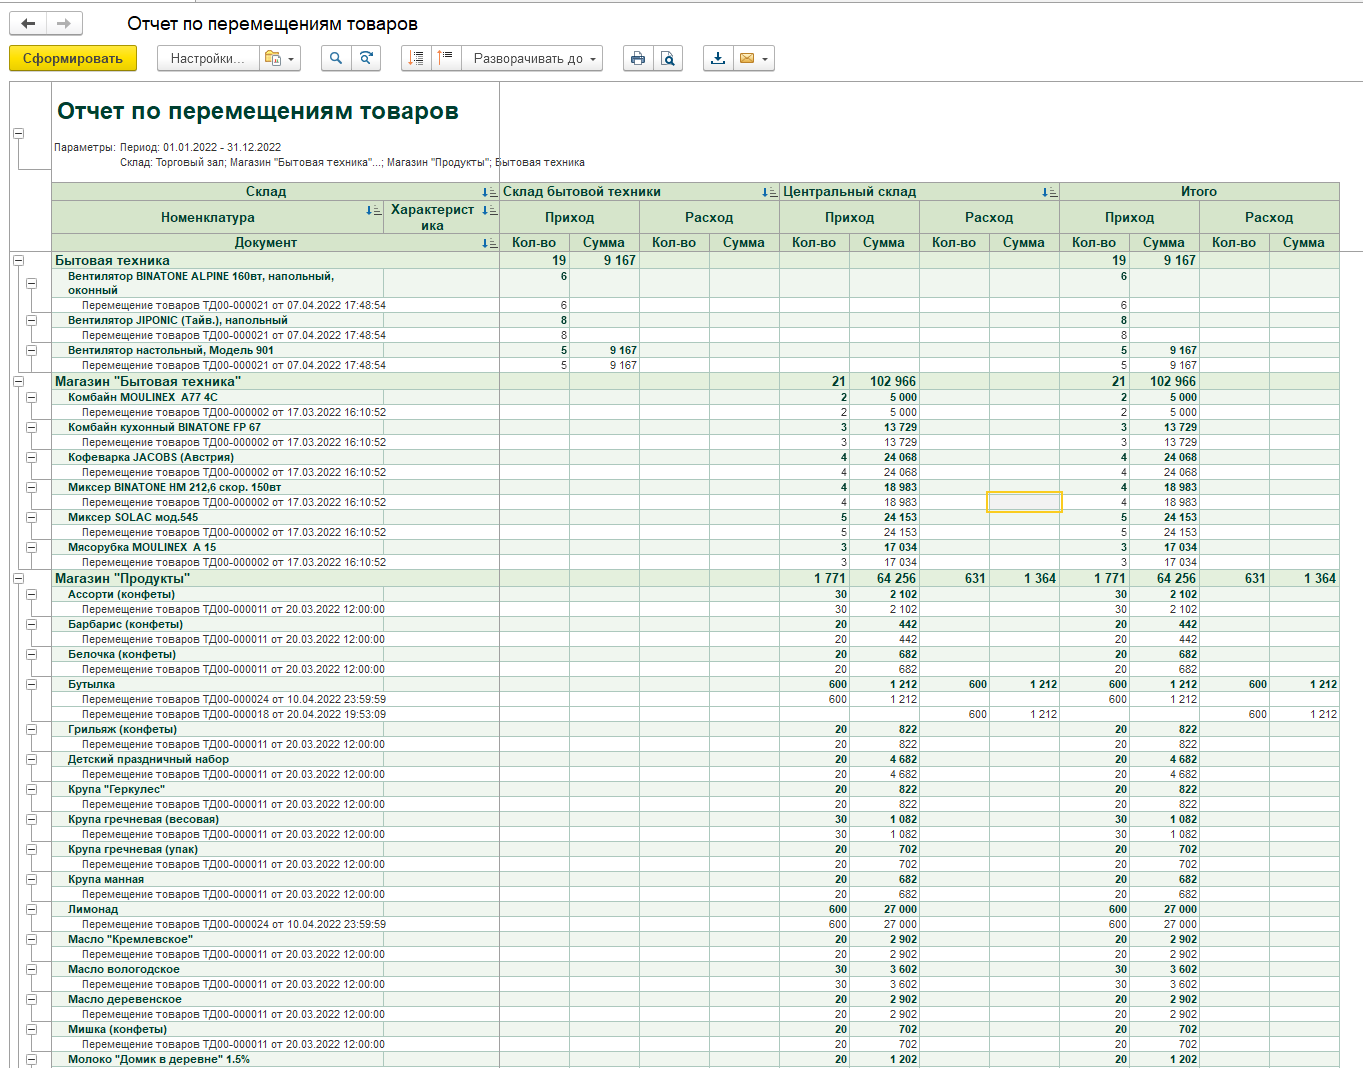This screenshot has height=1068, width=1363.
Task: Select the Крупа гречневая (упак) row label
Action: pos(133,849)
